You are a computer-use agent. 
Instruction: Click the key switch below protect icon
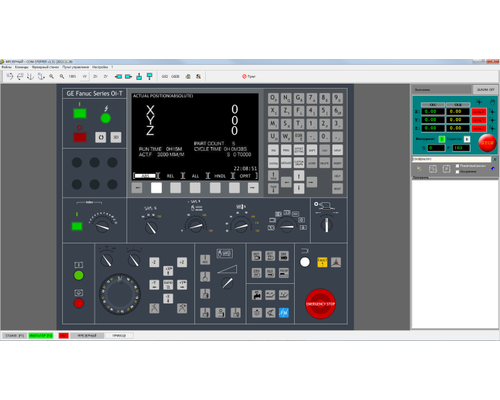tap(327, 225)
